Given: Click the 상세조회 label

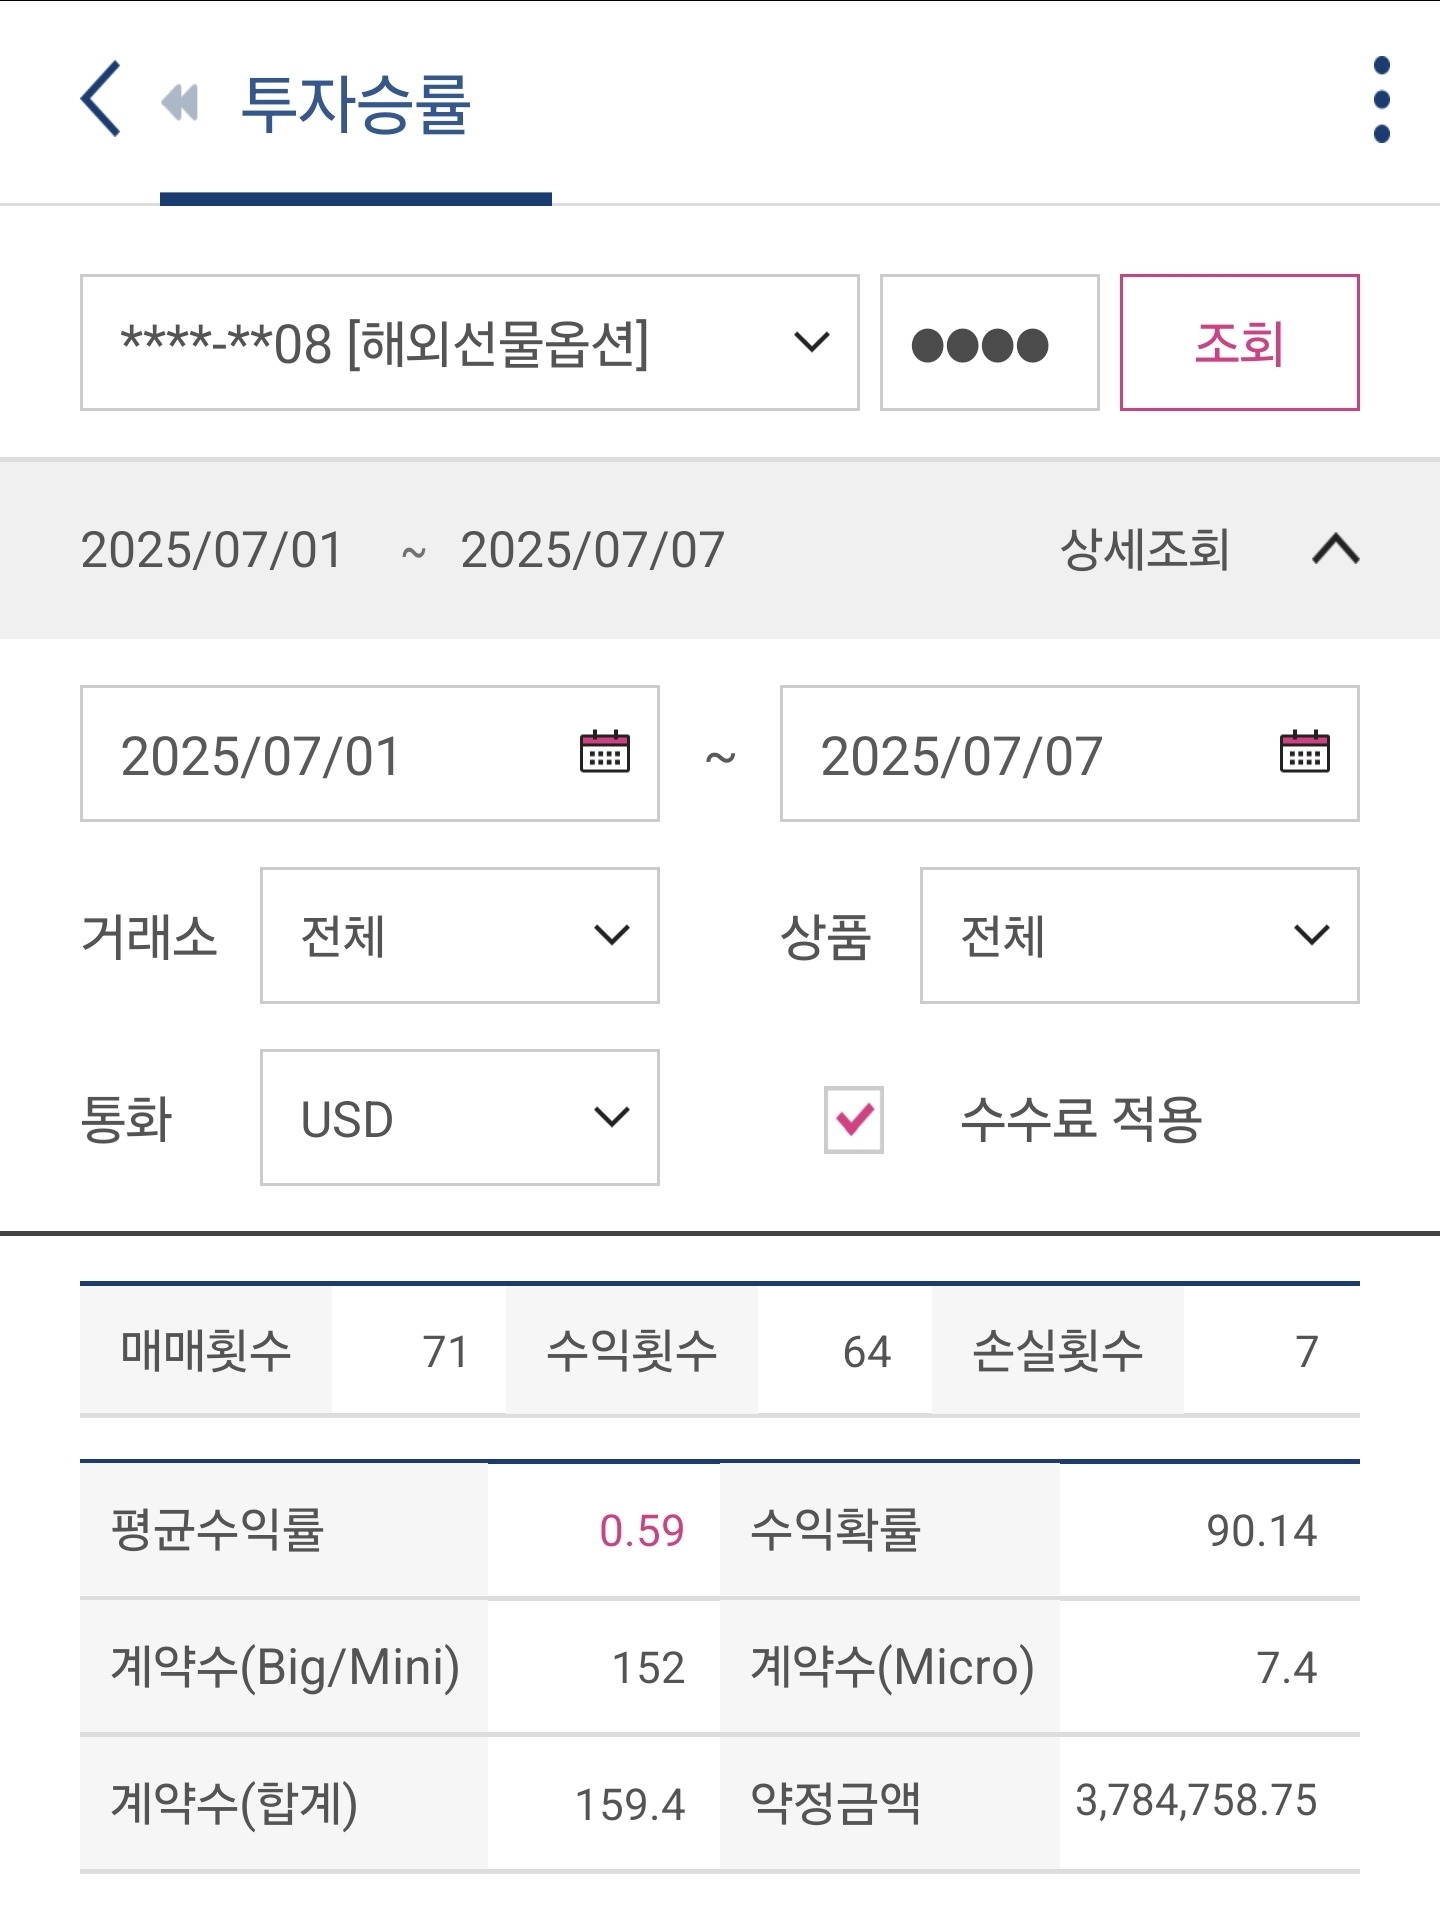Looking at the screenshot, I should point(1145,549).
